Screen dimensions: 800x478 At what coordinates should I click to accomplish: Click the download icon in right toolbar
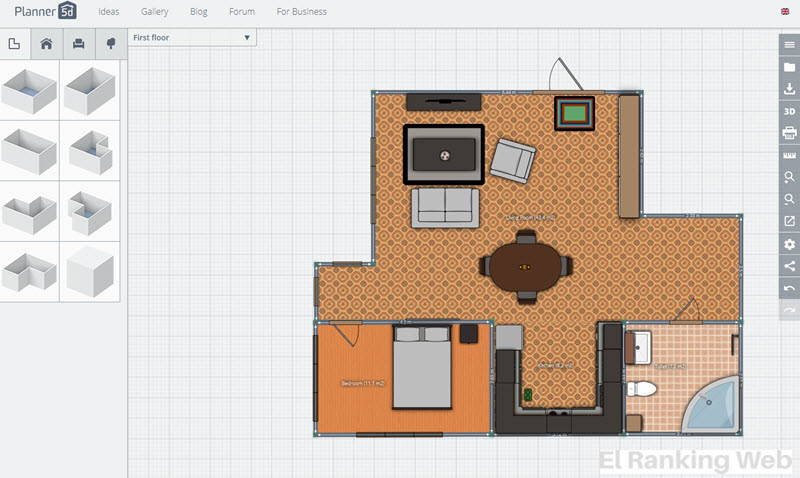click(x=789, y=89)
